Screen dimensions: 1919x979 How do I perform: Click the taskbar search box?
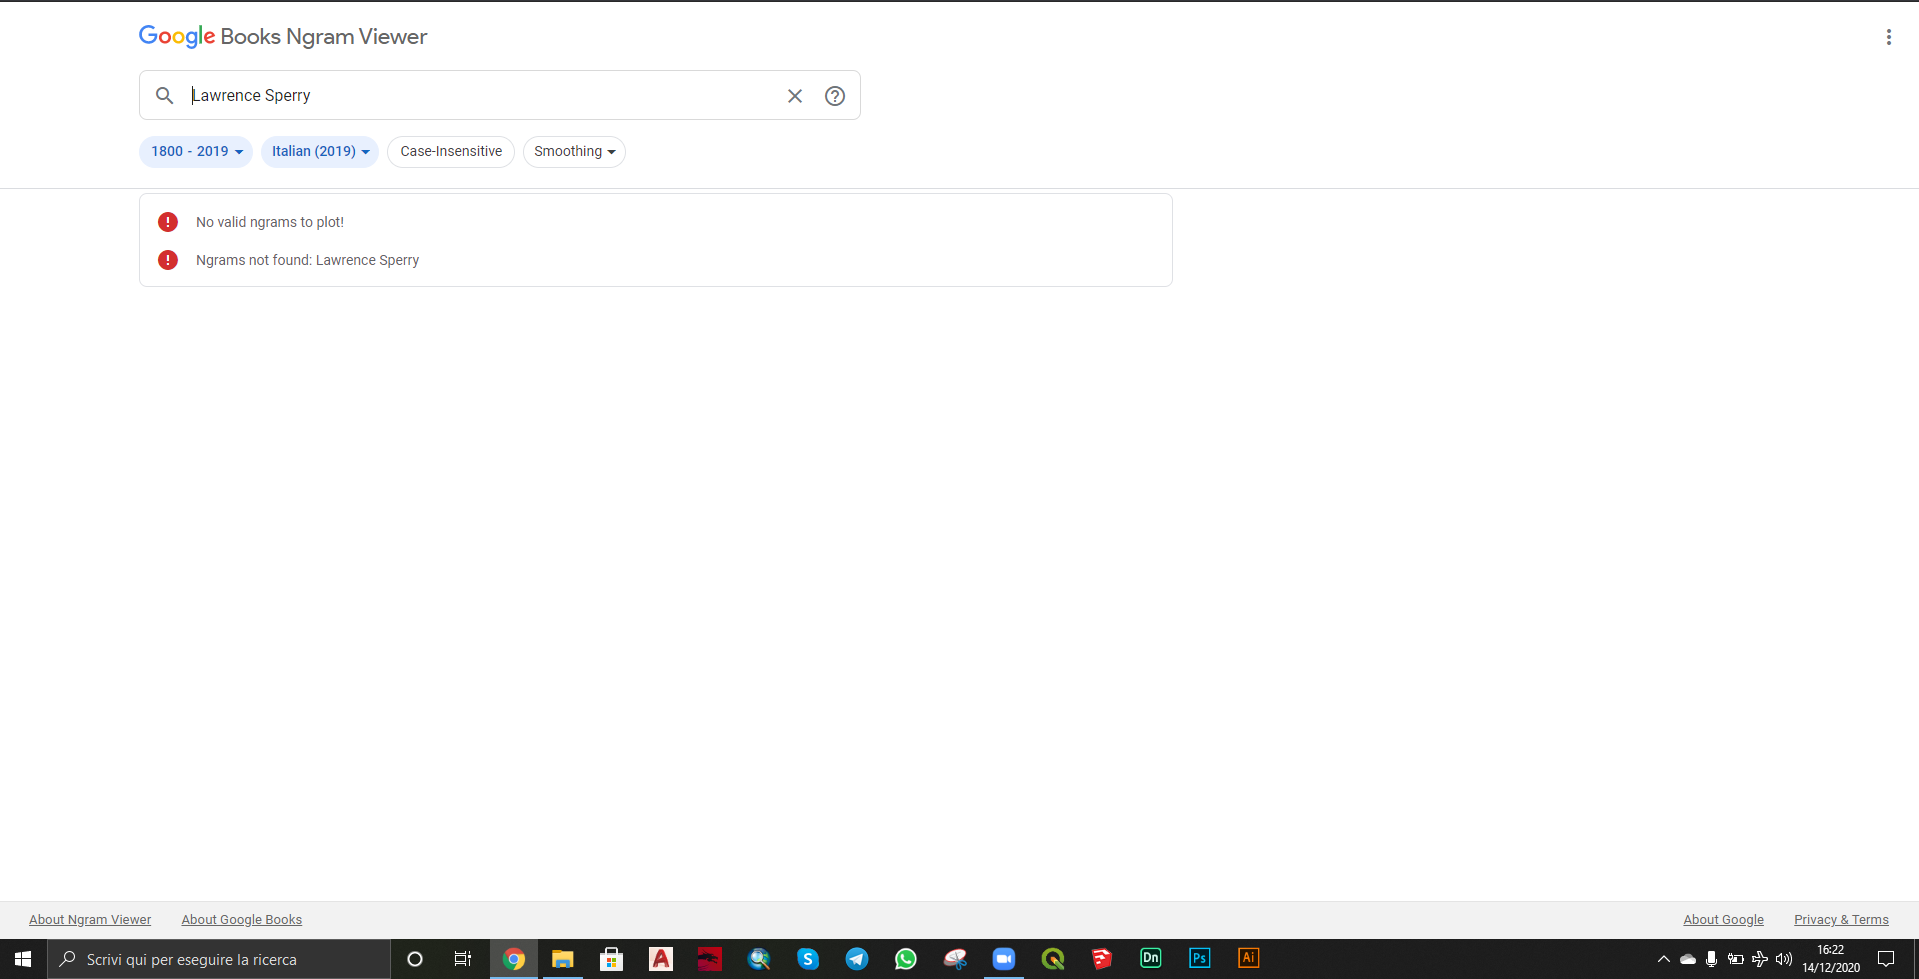pyautogui.click(x=219, y=959)
